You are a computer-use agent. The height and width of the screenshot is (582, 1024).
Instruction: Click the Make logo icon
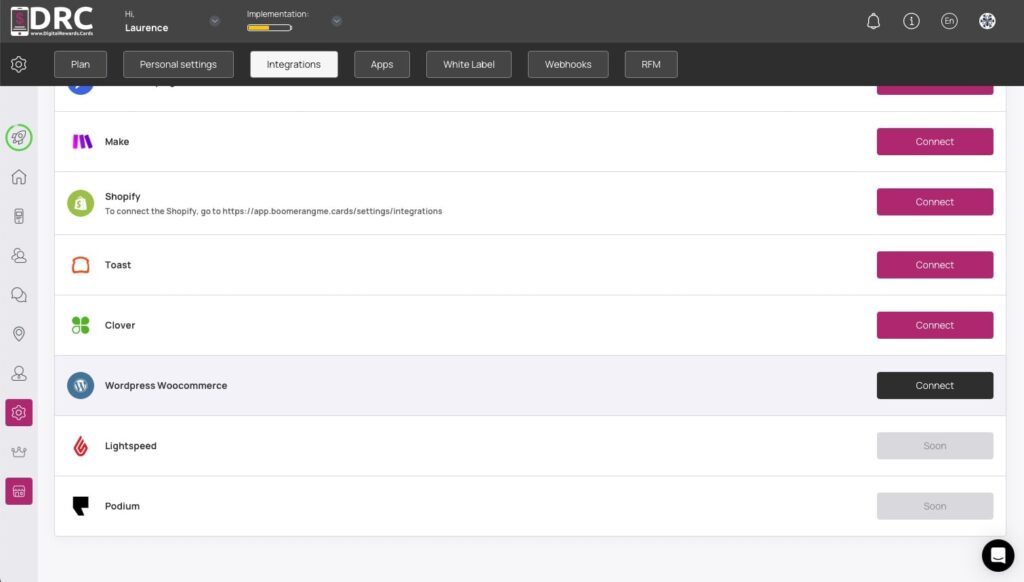click(x=82, y=141)
